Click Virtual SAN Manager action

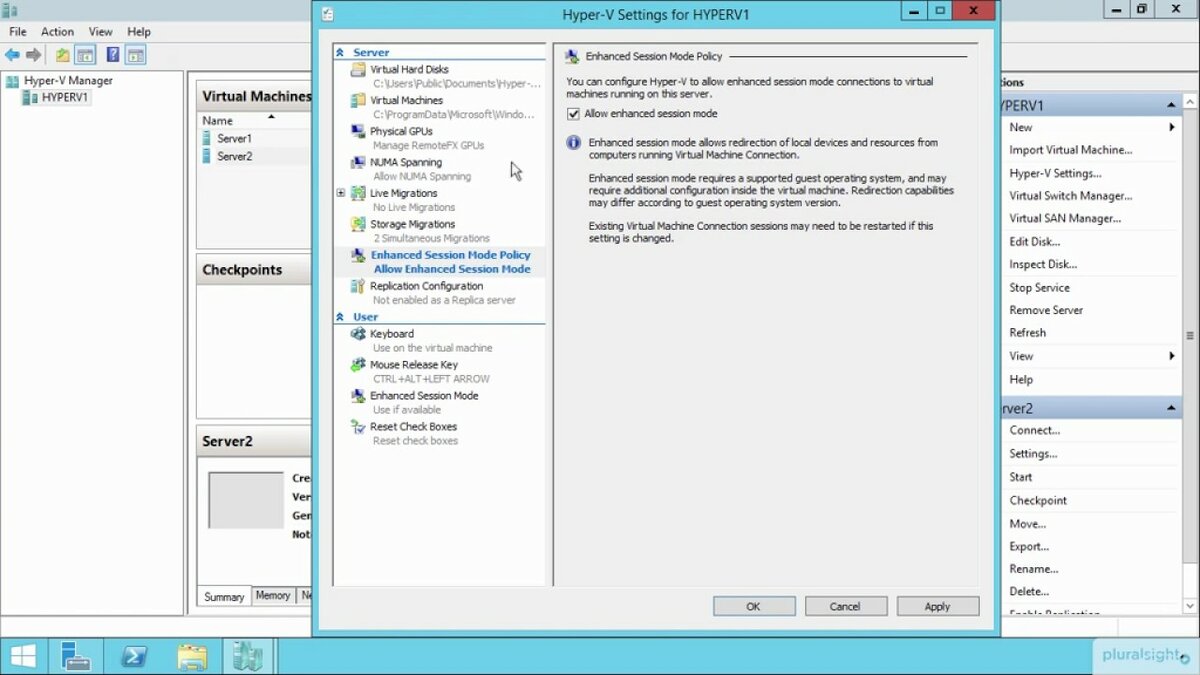pos(1065,219)
